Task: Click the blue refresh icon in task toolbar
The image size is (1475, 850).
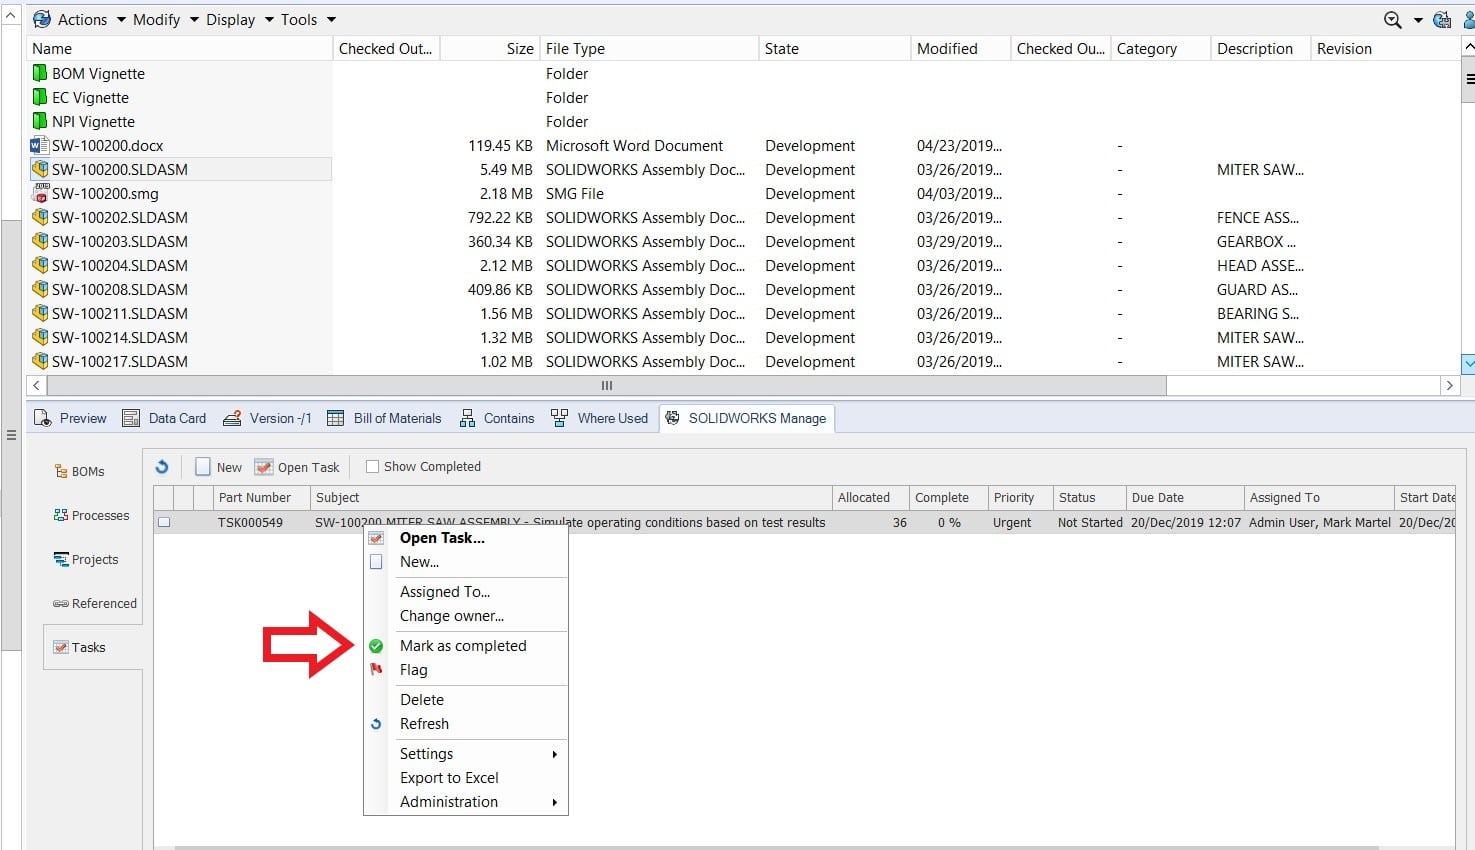Action: pos(162,466)
